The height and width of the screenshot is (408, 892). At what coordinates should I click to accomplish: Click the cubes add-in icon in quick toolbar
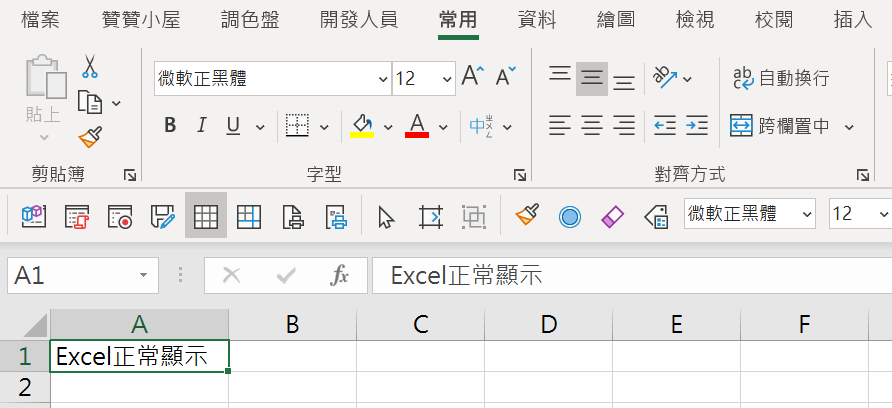(34, 216)
